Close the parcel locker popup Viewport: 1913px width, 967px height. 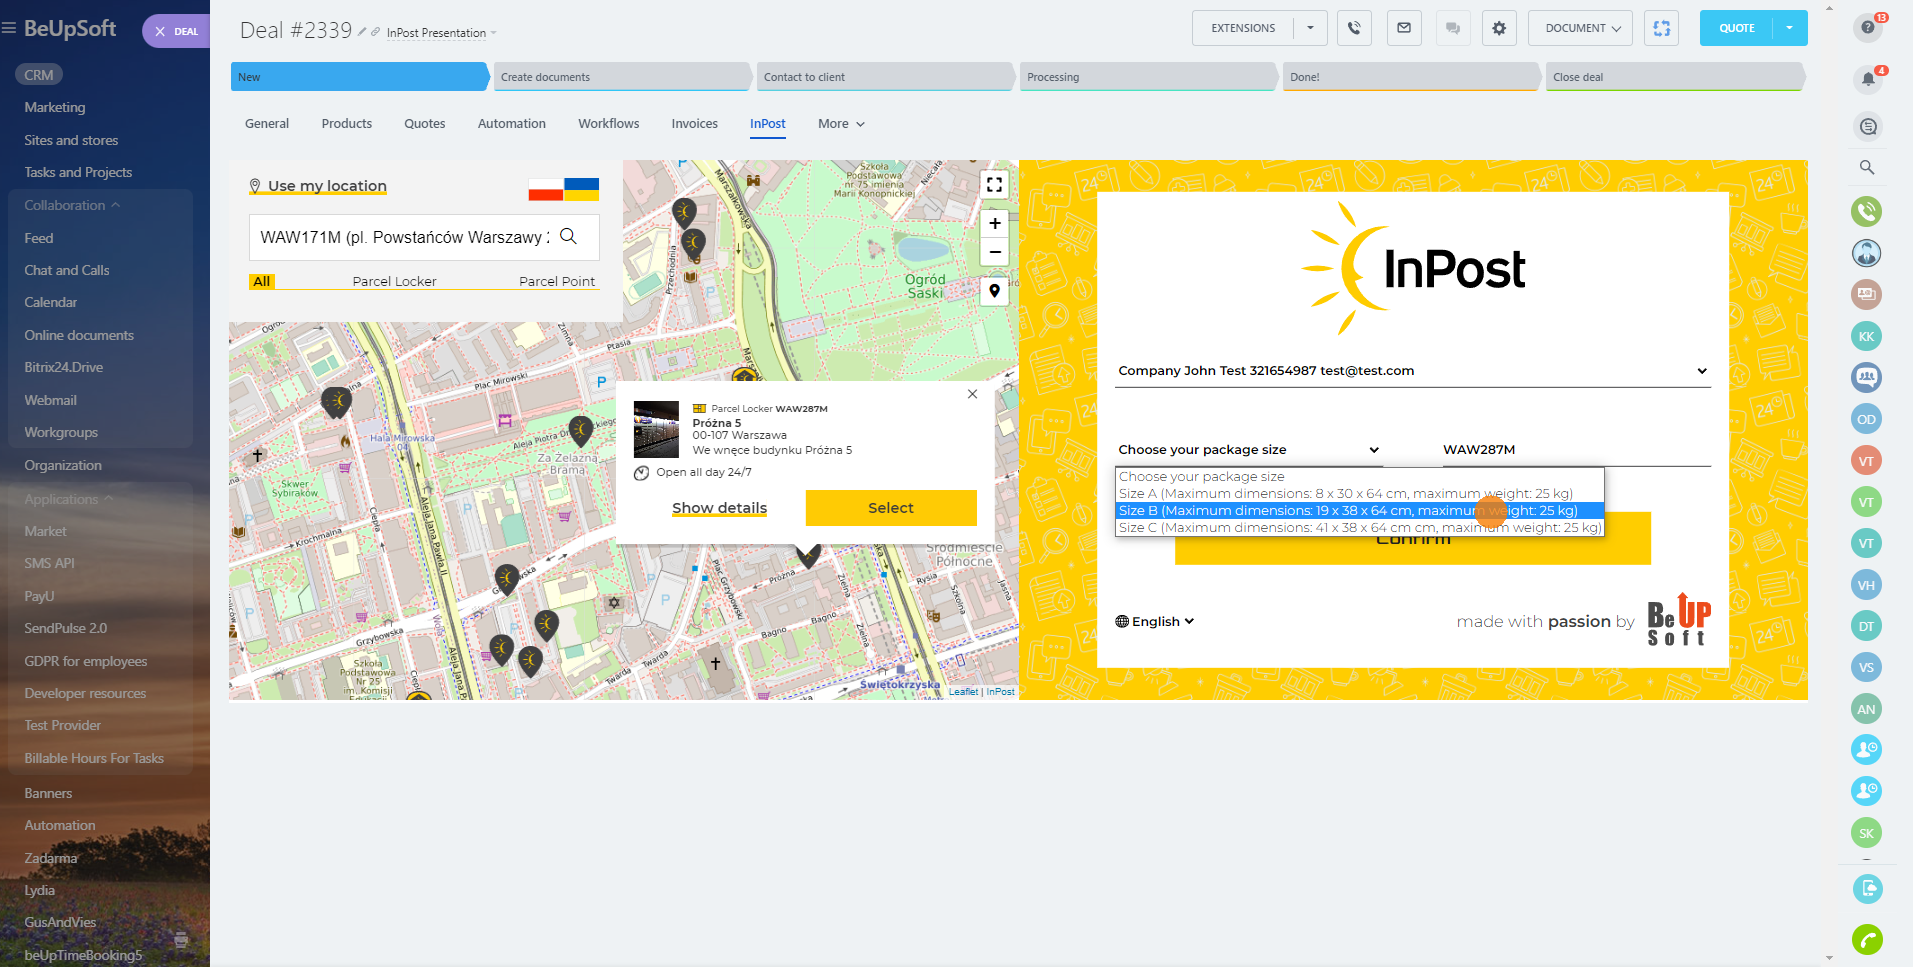[x=972, y=394]
